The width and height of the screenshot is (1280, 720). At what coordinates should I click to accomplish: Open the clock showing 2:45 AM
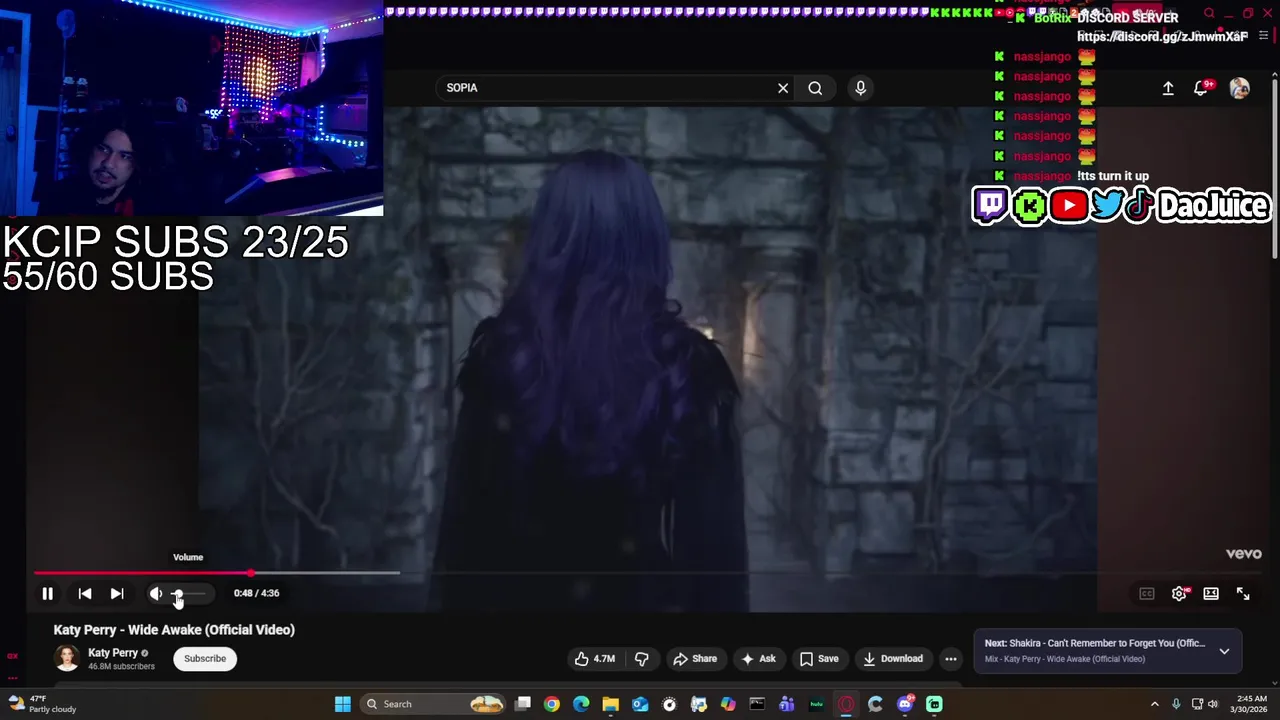pos(1251,704)
